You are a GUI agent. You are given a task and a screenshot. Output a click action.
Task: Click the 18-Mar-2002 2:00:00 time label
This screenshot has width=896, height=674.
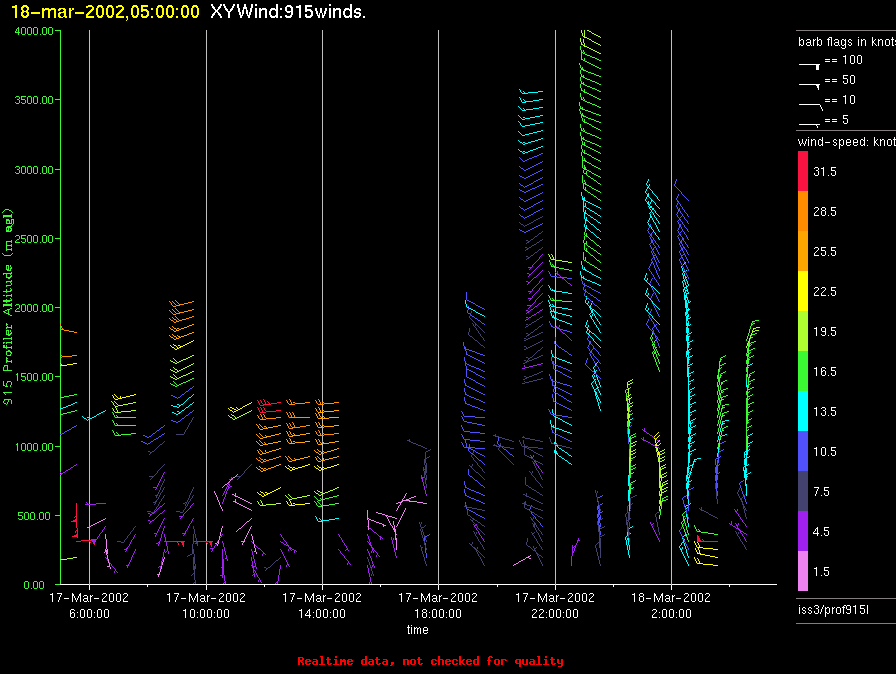(x=671, y=604)
